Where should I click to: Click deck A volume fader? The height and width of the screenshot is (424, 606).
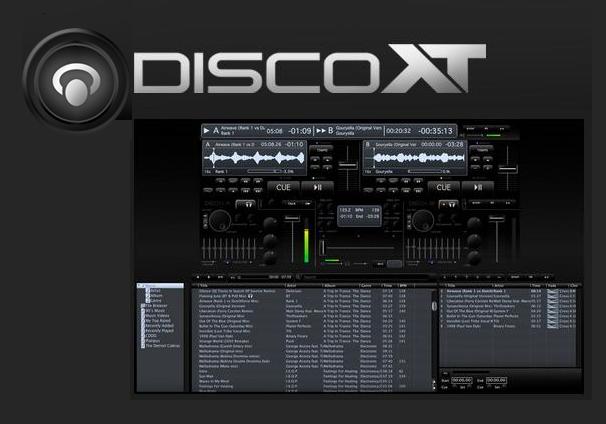click(292, 219)
